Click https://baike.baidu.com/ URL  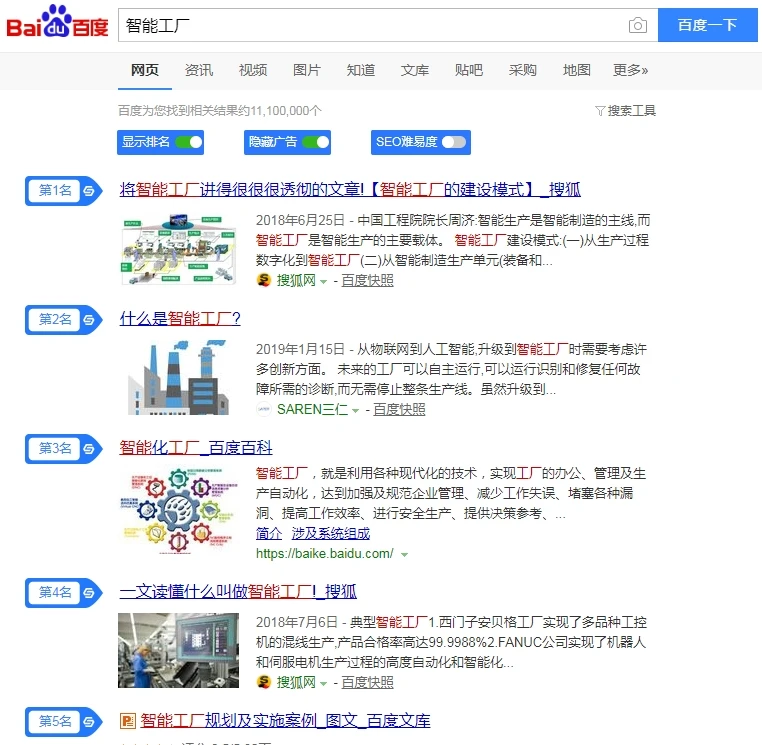pos(325,554)
